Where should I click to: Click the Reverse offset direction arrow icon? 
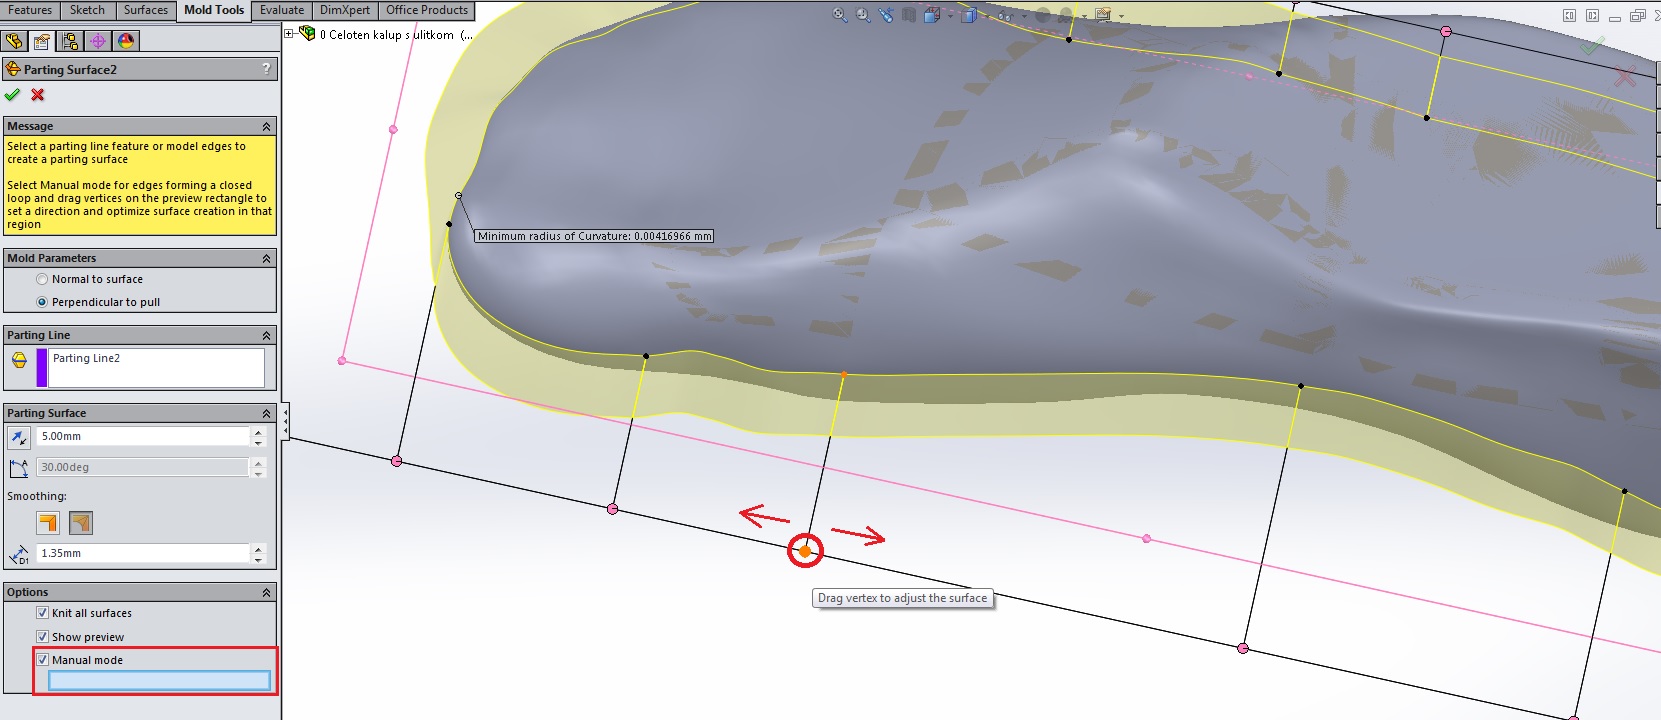(18, 437)
